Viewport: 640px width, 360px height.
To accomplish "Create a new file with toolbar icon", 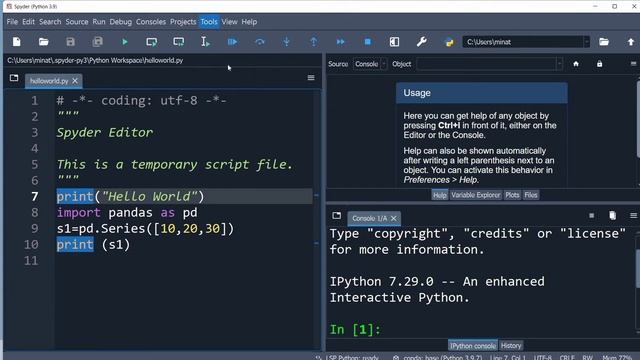I will point(17,42).
